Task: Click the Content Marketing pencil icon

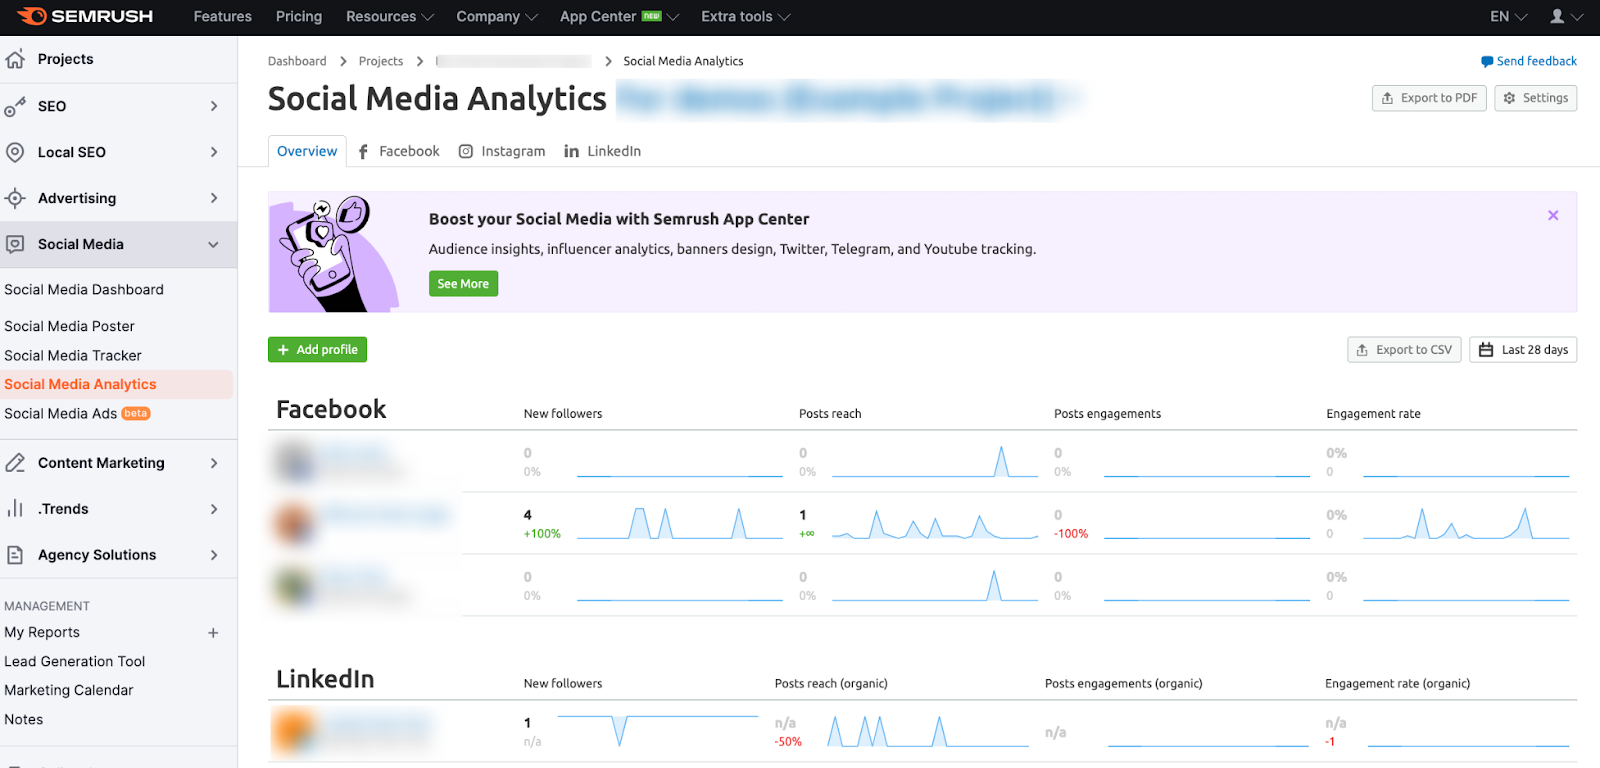Action: (x=15, y=463)
